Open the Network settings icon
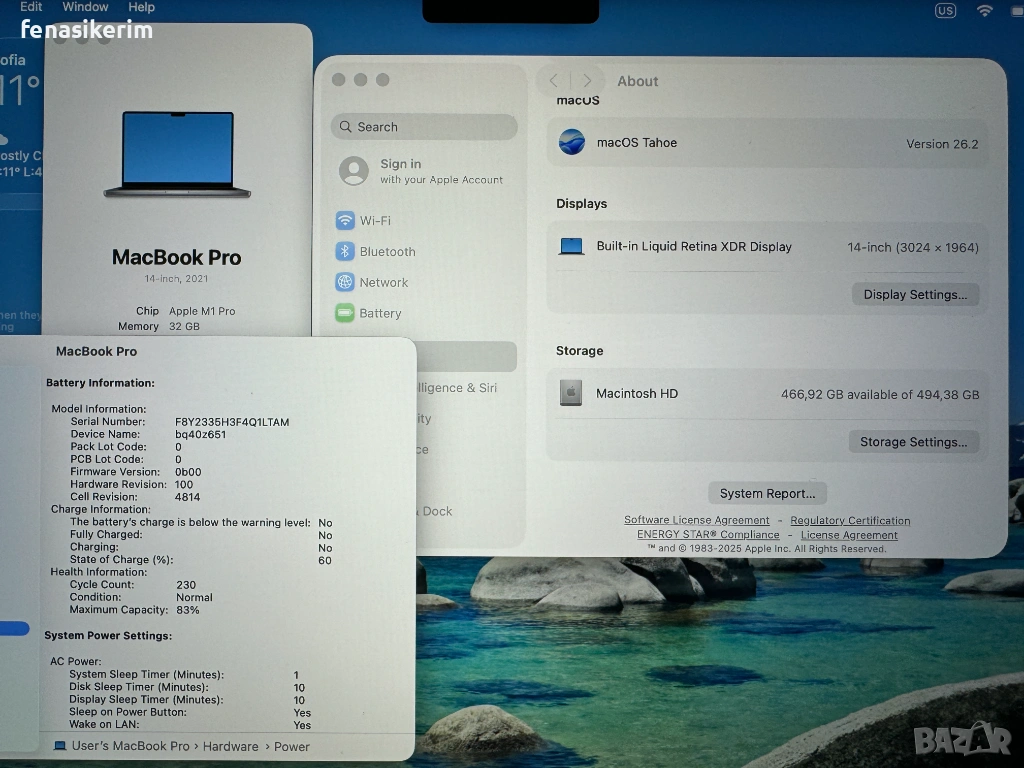The image size is (1024, 768). tap(345, 283)
